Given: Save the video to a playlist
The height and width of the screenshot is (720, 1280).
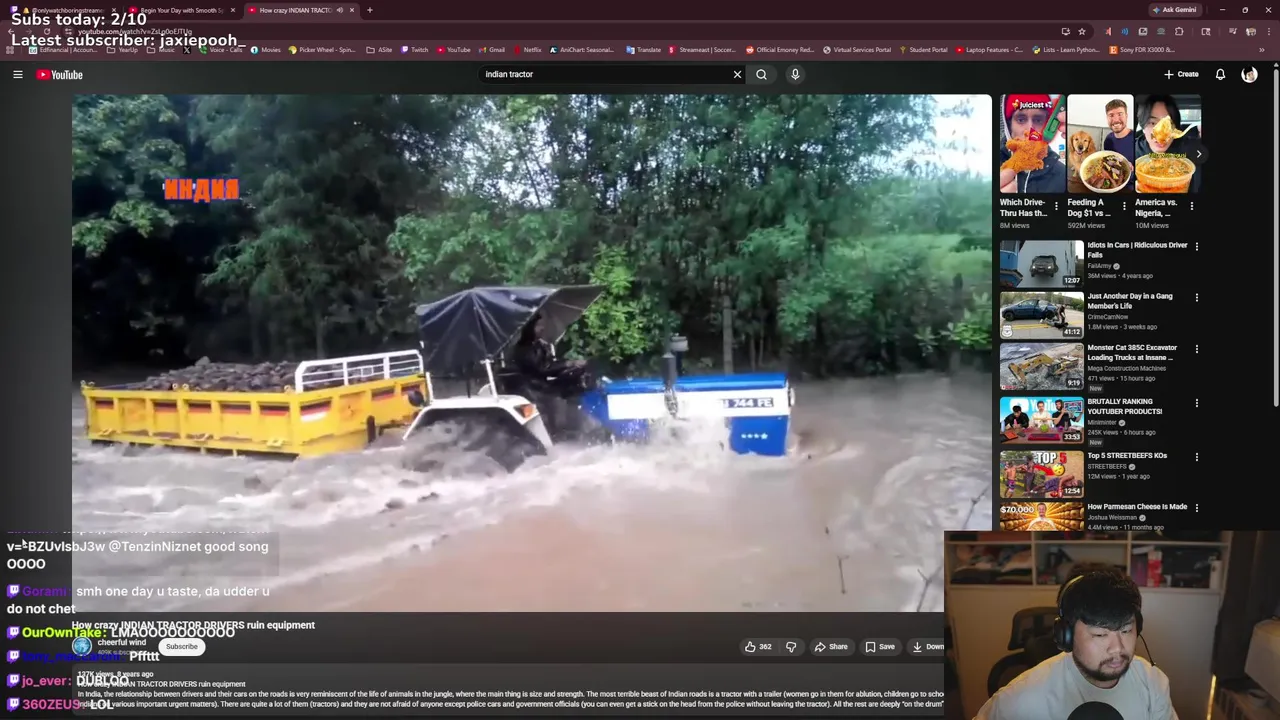Looking at the screenshot, I should point(880,647).
